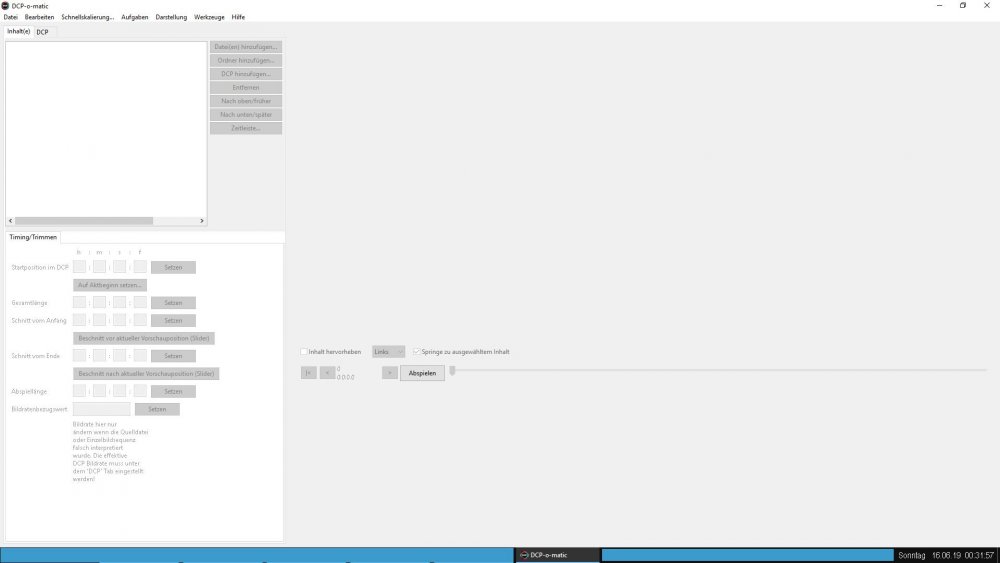Click the Bildratenbezugswert input field
The width and height of the screenshot is (1000, 563).
click(x=101, y=409)
